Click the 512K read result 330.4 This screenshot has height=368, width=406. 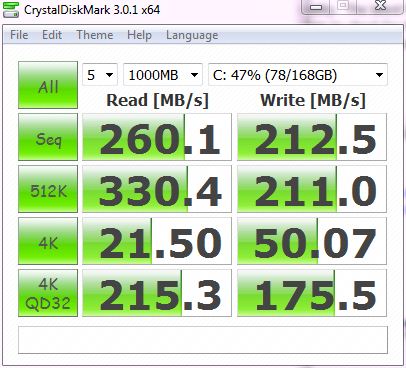[x=157, y=189]
